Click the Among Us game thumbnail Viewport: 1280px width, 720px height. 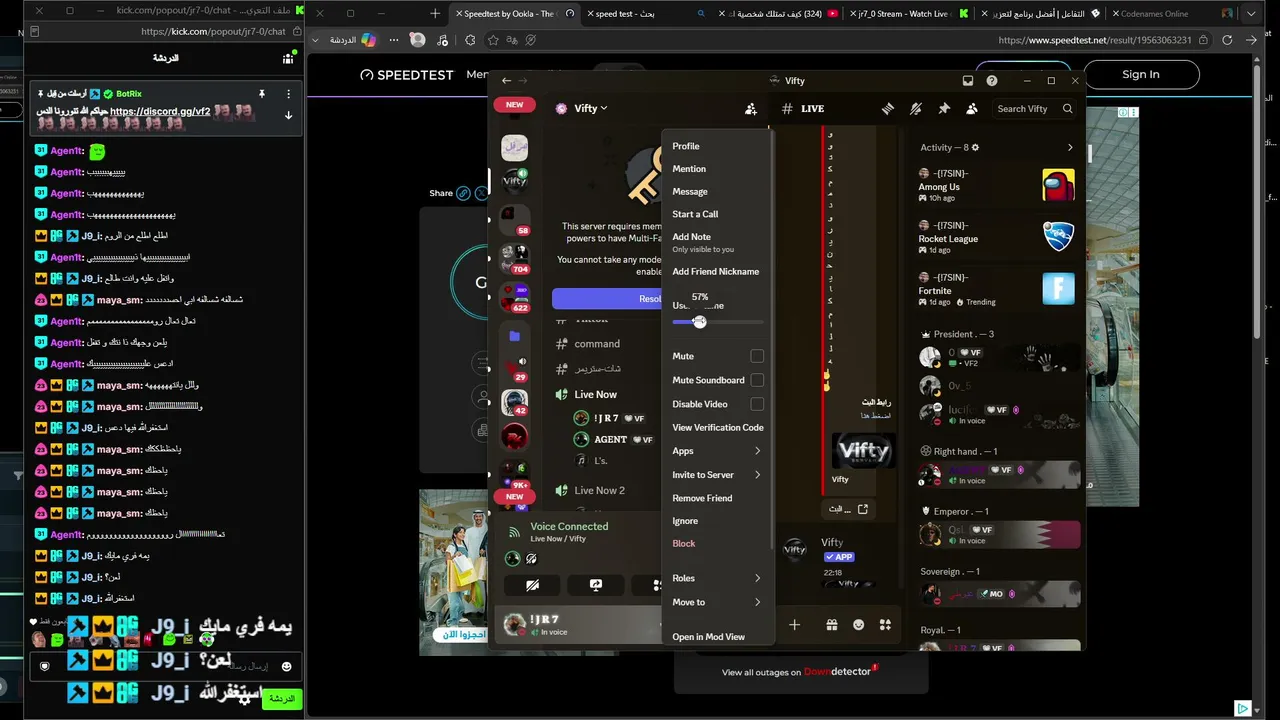(x=1058, y=185)
